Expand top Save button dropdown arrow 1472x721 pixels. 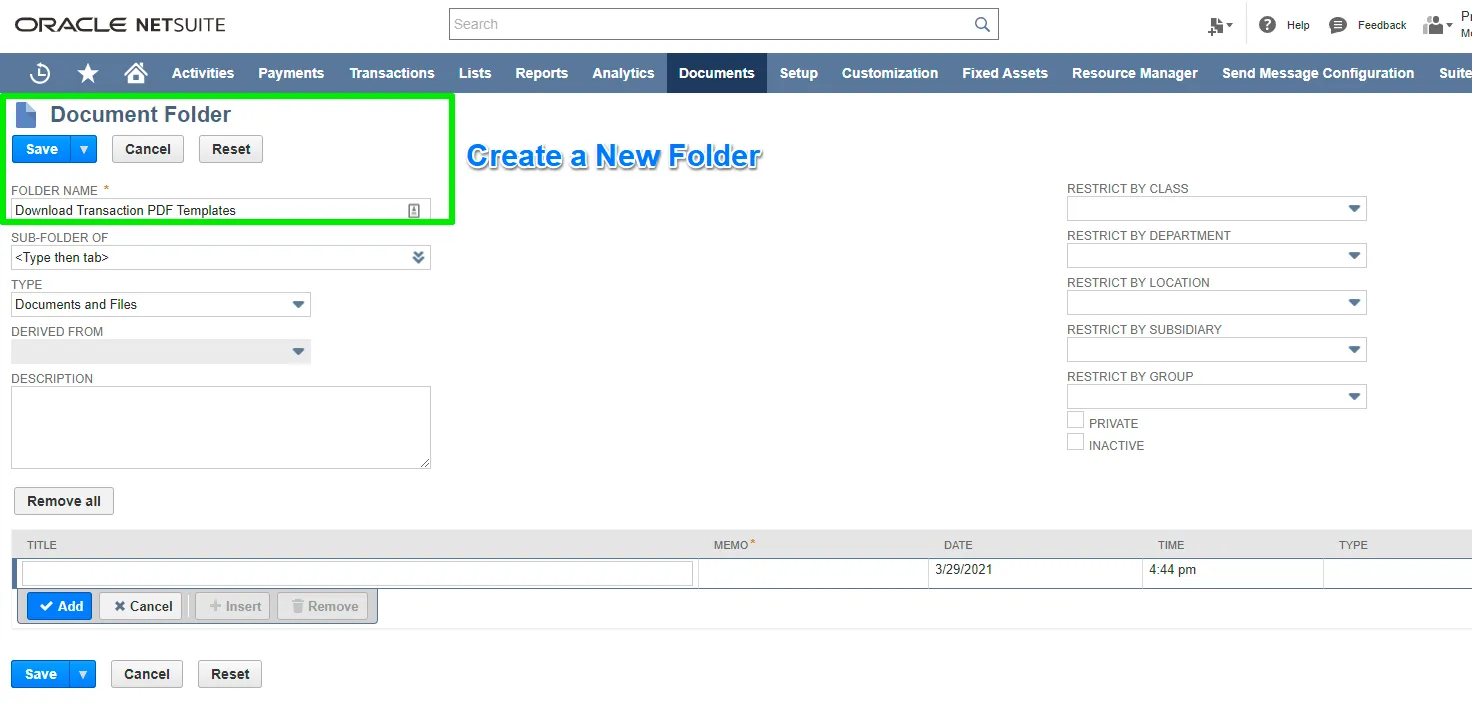(x=84, y=149)
